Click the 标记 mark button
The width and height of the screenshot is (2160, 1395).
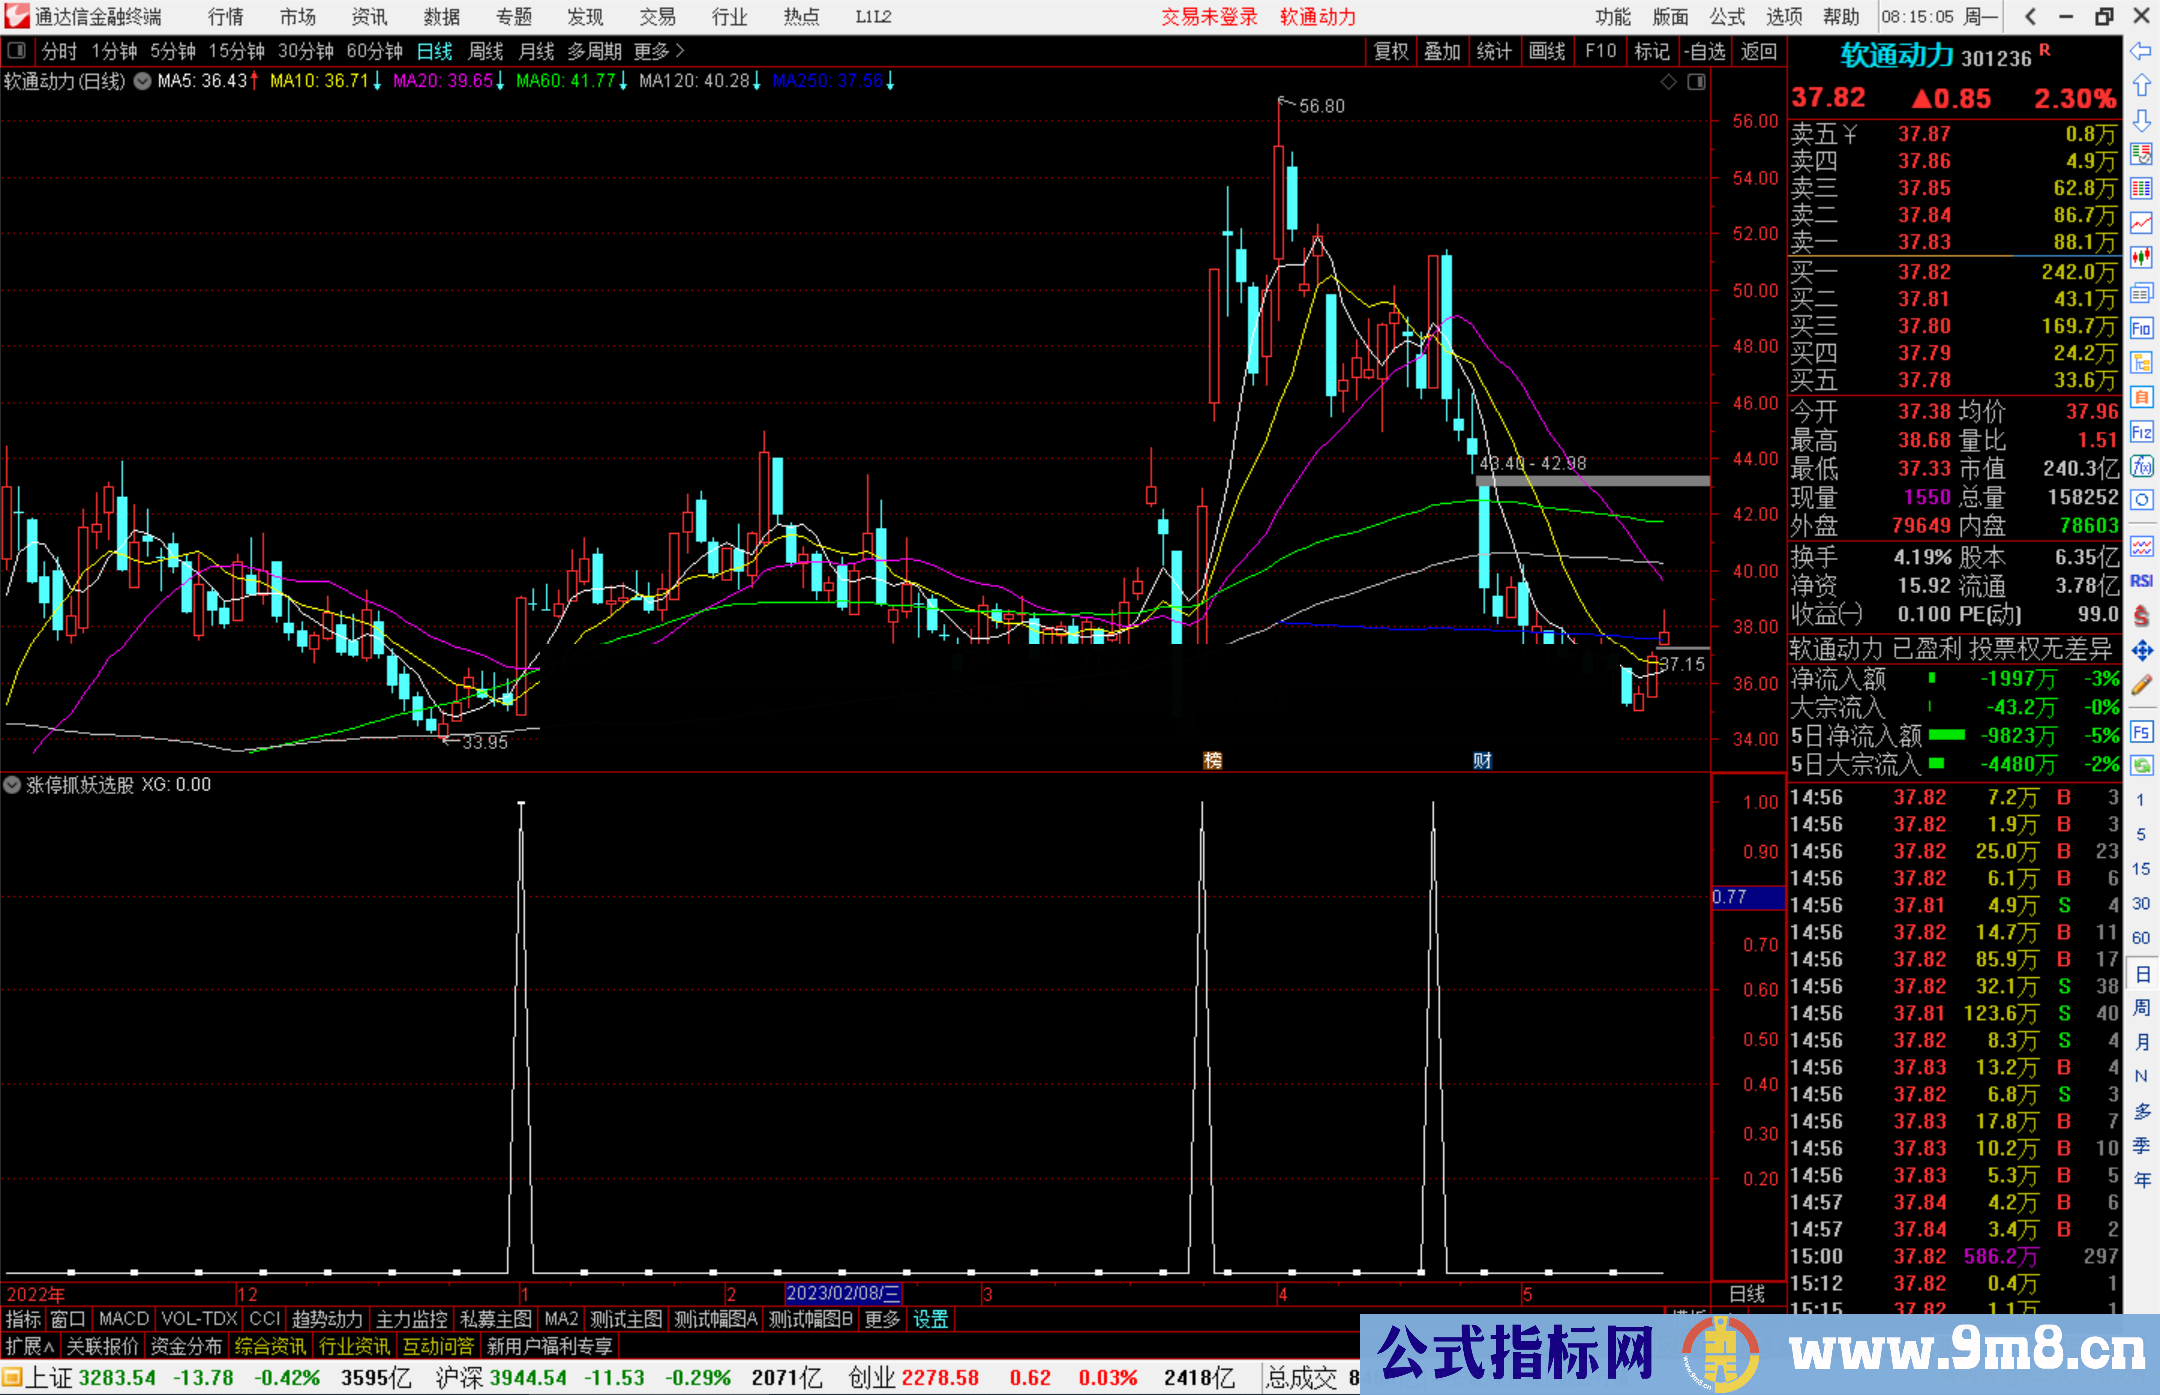[x=1652, y=51]
